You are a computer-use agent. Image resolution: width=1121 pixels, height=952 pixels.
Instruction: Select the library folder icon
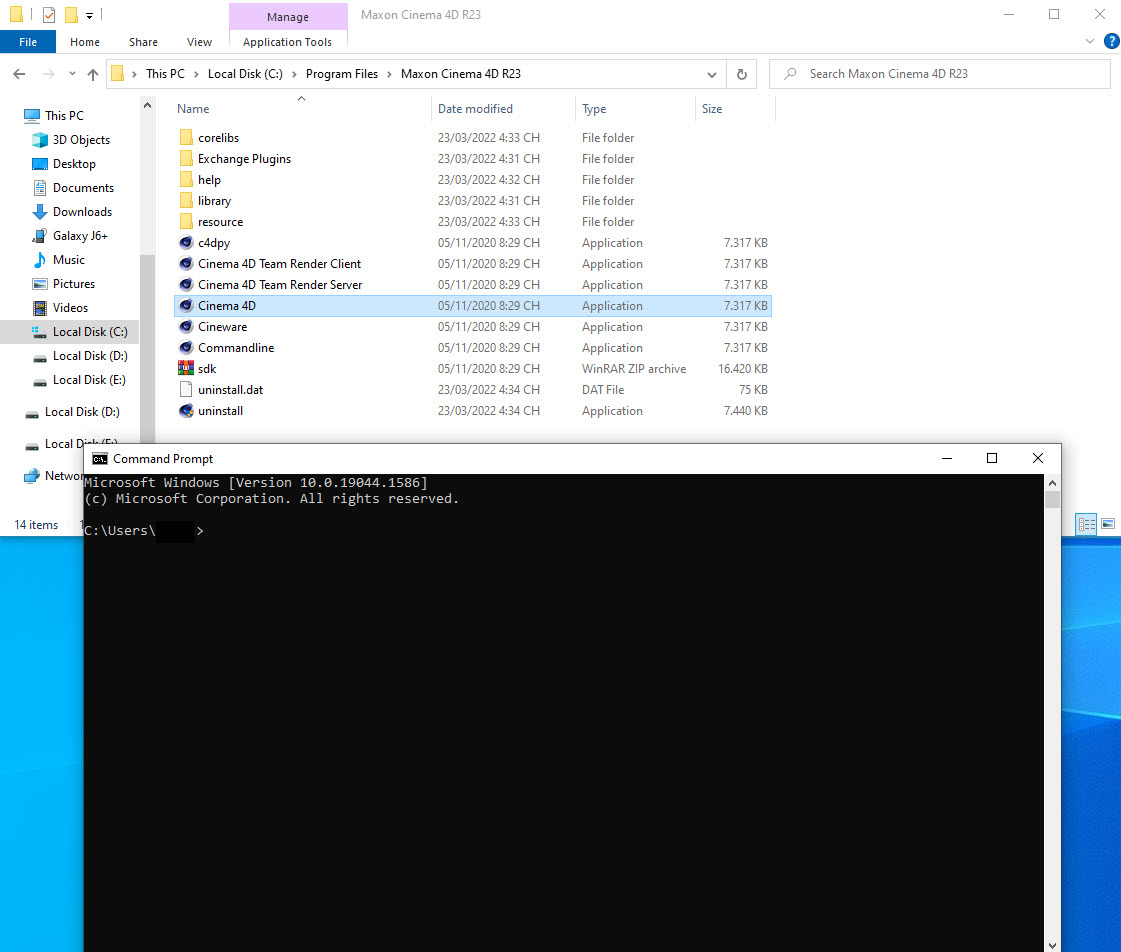click(186, 201)
